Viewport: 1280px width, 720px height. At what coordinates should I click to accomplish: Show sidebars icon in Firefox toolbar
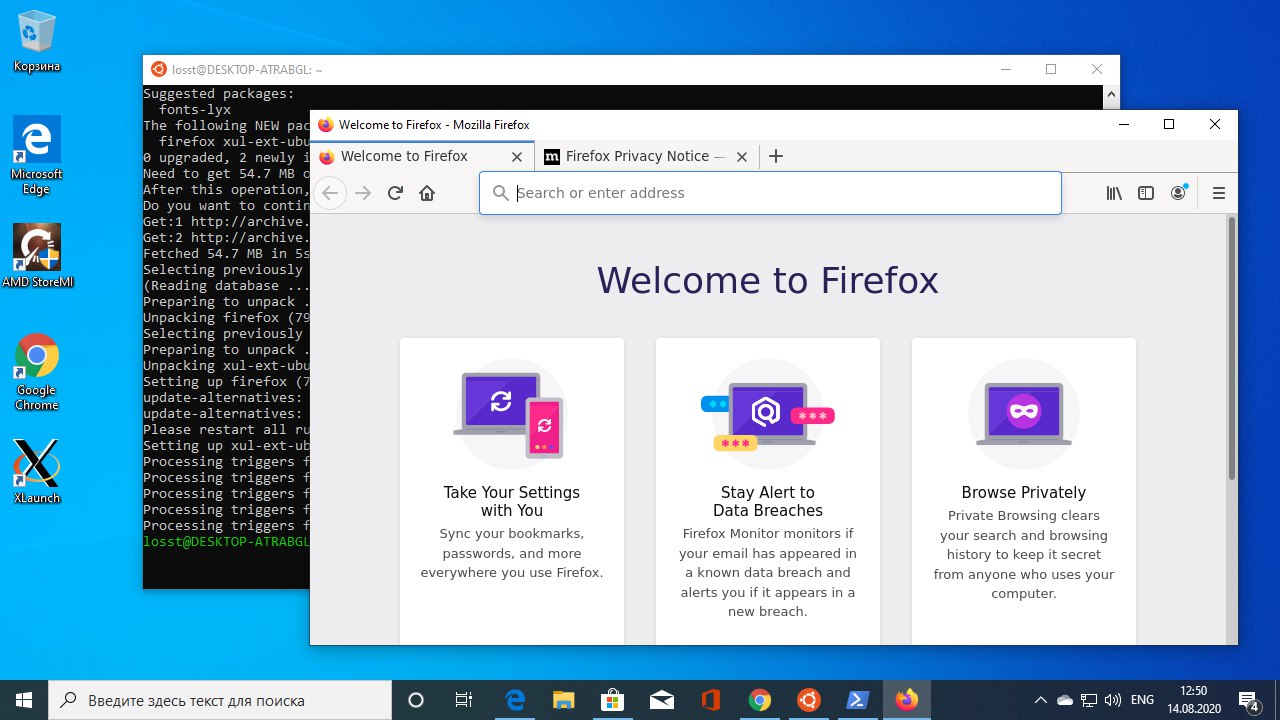click(x=1146, y=193)
